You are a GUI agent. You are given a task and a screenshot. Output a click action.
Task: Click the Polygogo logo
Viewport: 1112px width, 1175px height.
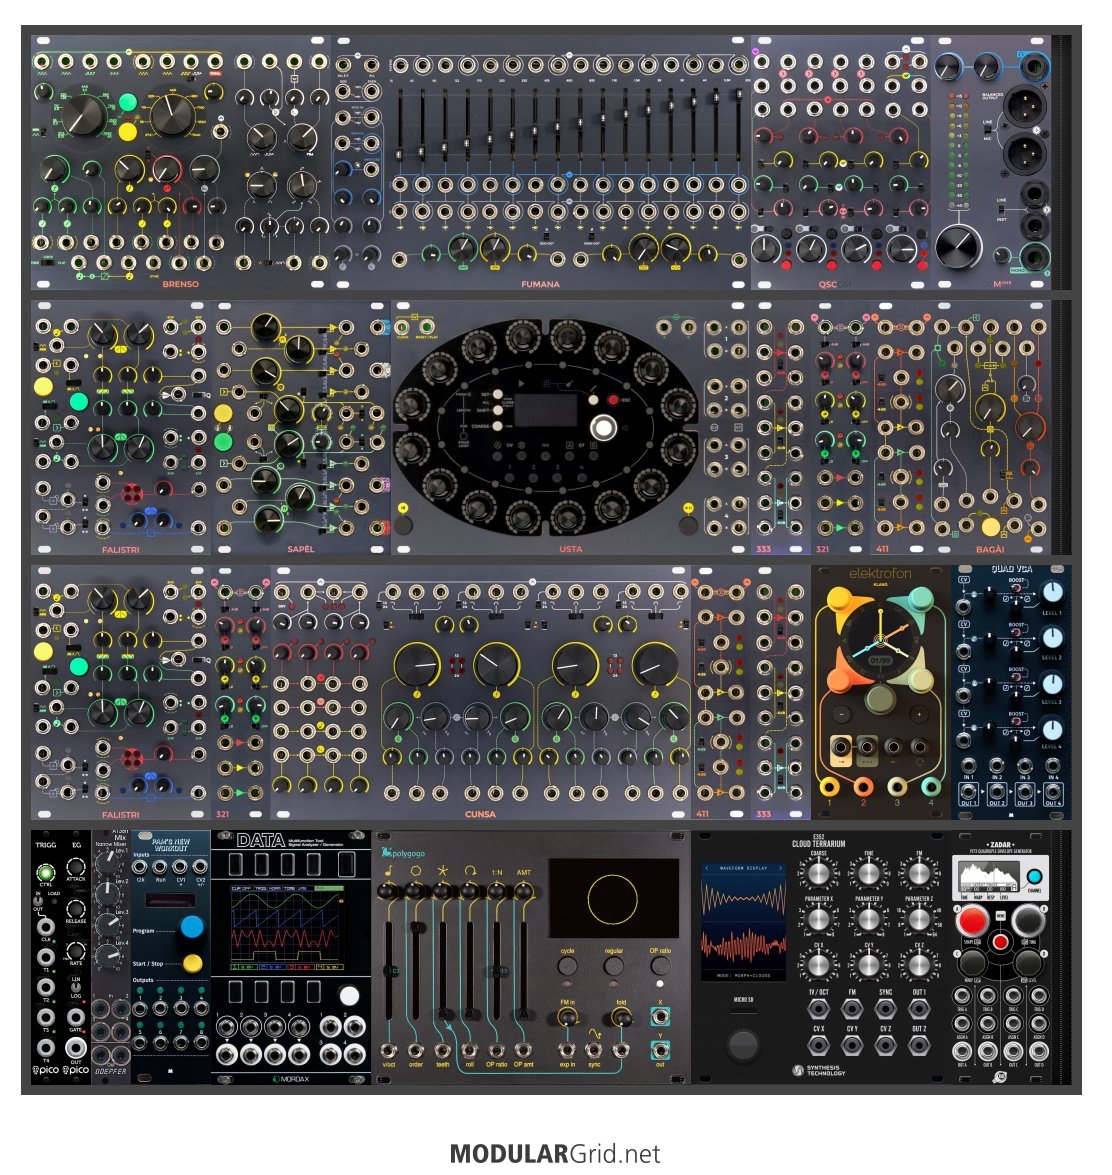(x=403, y=852)
